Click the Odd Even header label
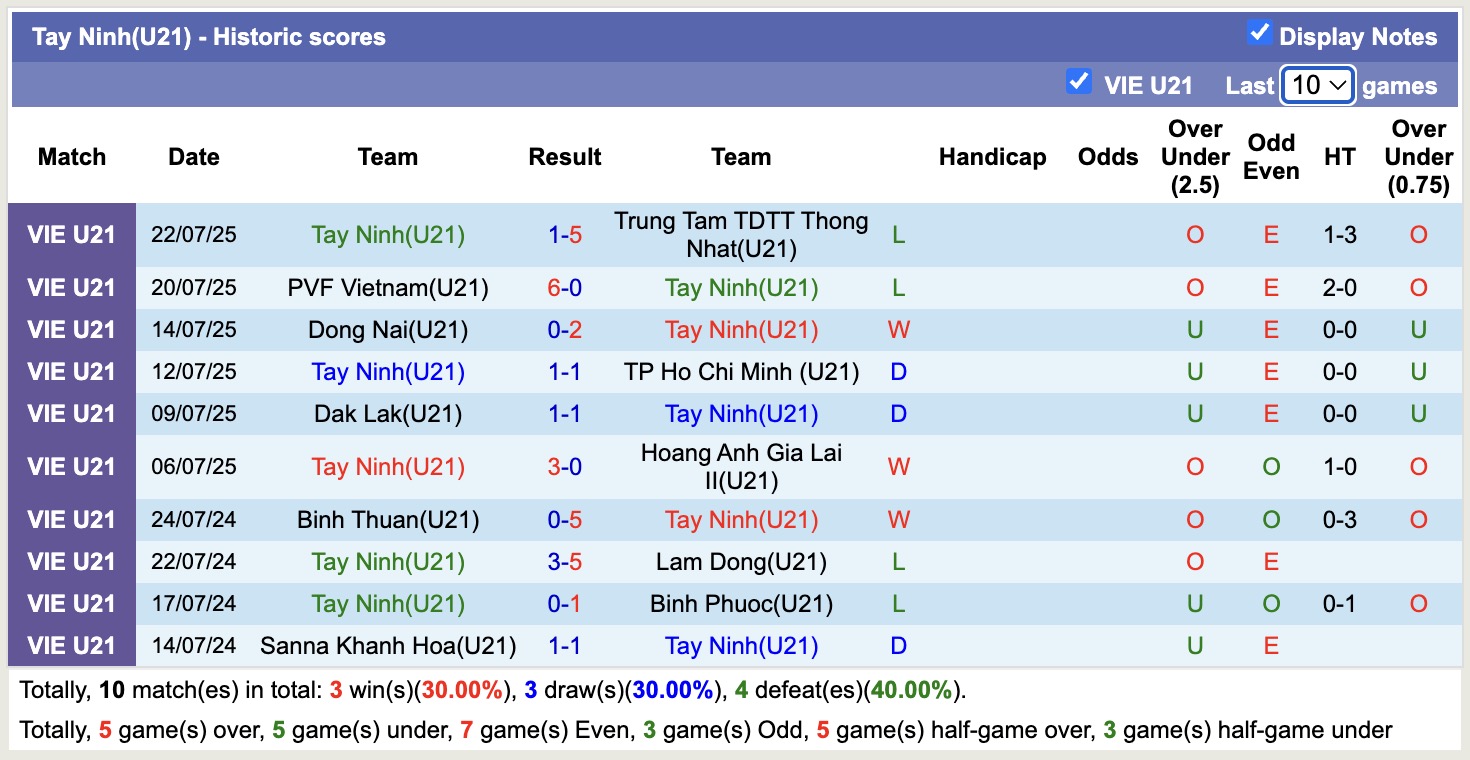The image size is (1470, 760). (x=1271, y=157)
